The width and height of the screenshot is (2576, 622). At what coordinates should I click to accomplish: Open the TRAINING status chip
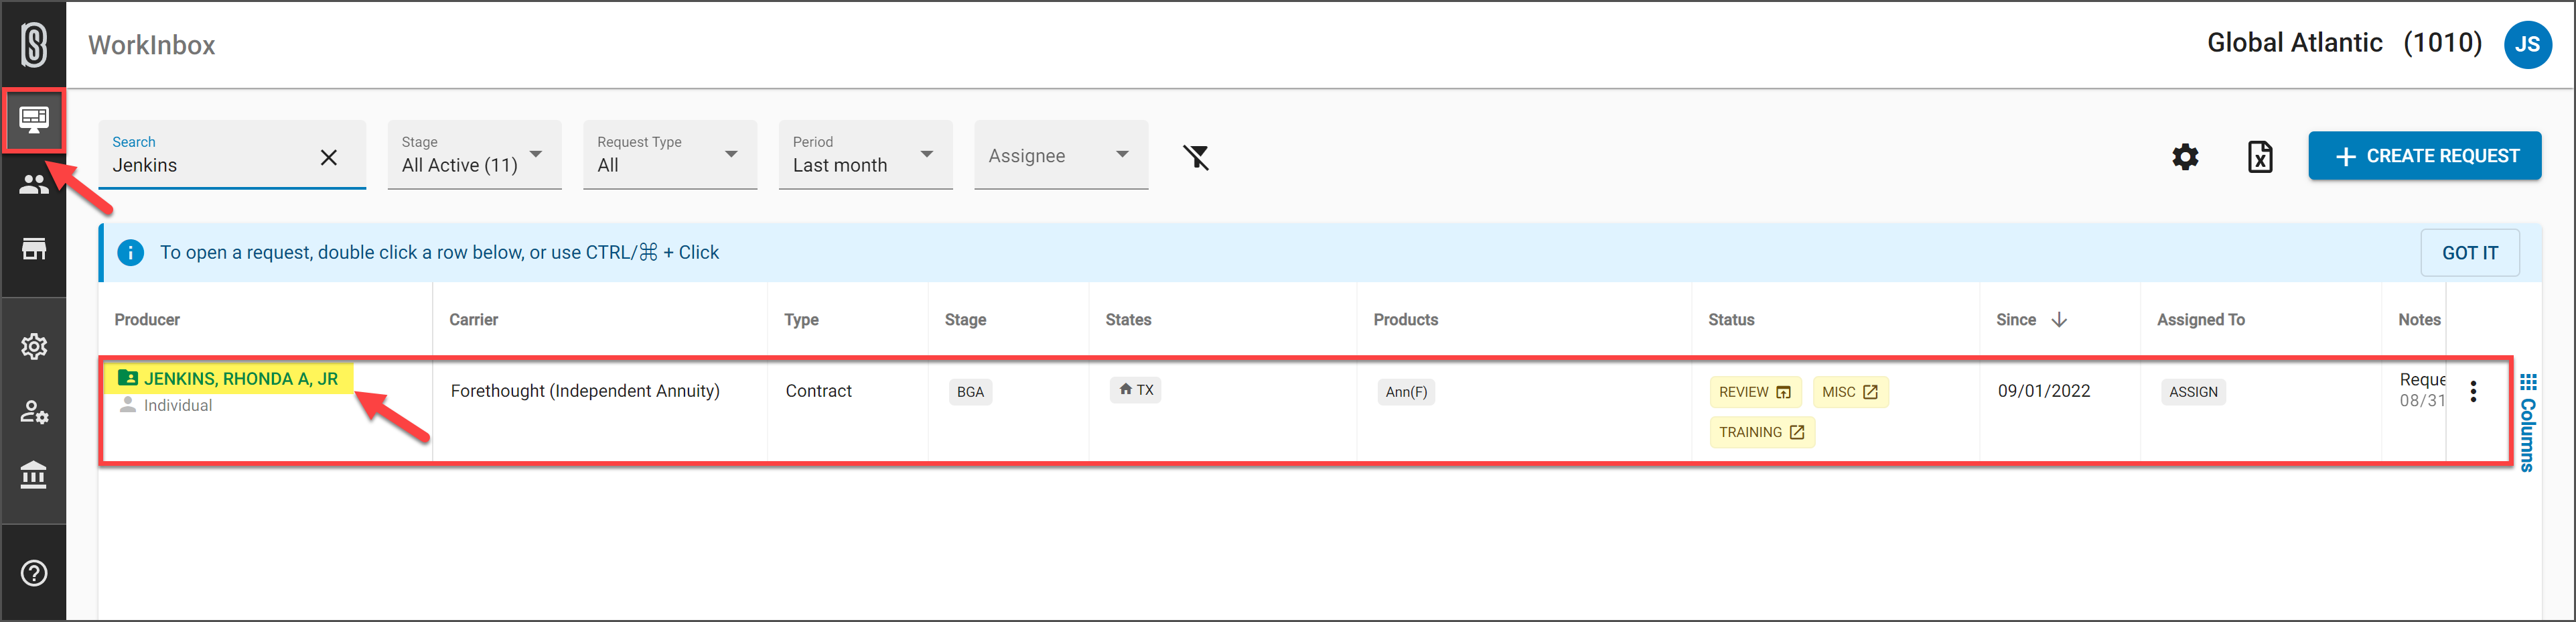[1762, 432]
